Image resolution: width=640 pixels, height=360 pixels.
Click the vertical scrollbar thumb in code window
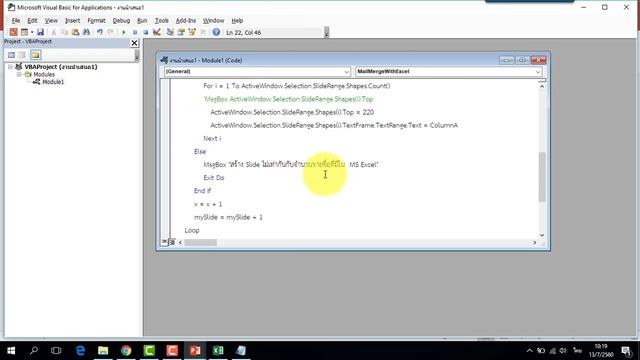coord(542,177)
